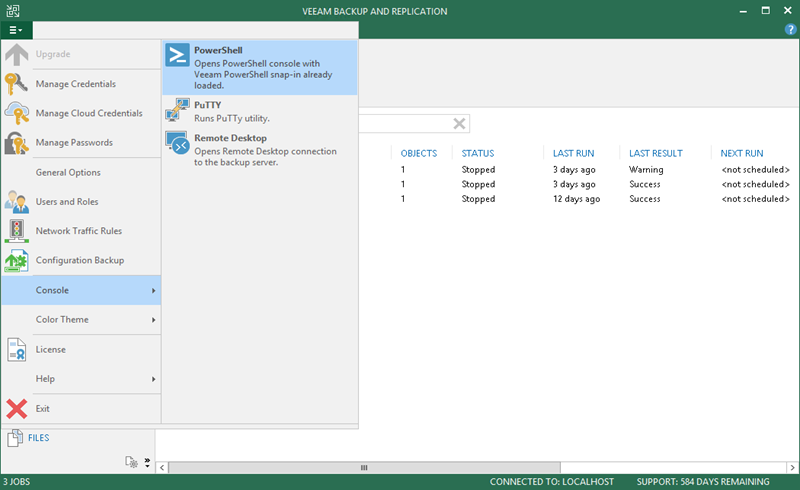Click the scrollbar right arrow

pos(792,468)
